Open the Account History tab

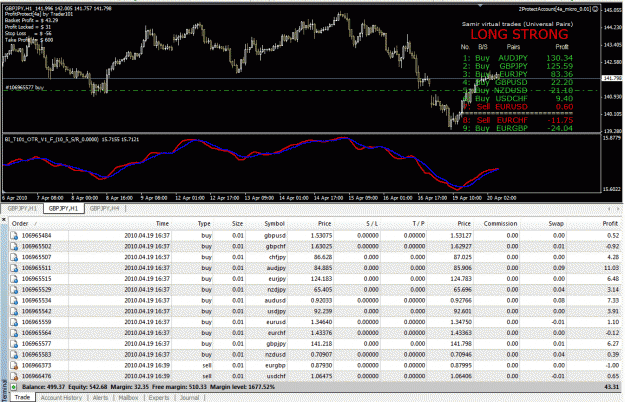click(61, 398)
